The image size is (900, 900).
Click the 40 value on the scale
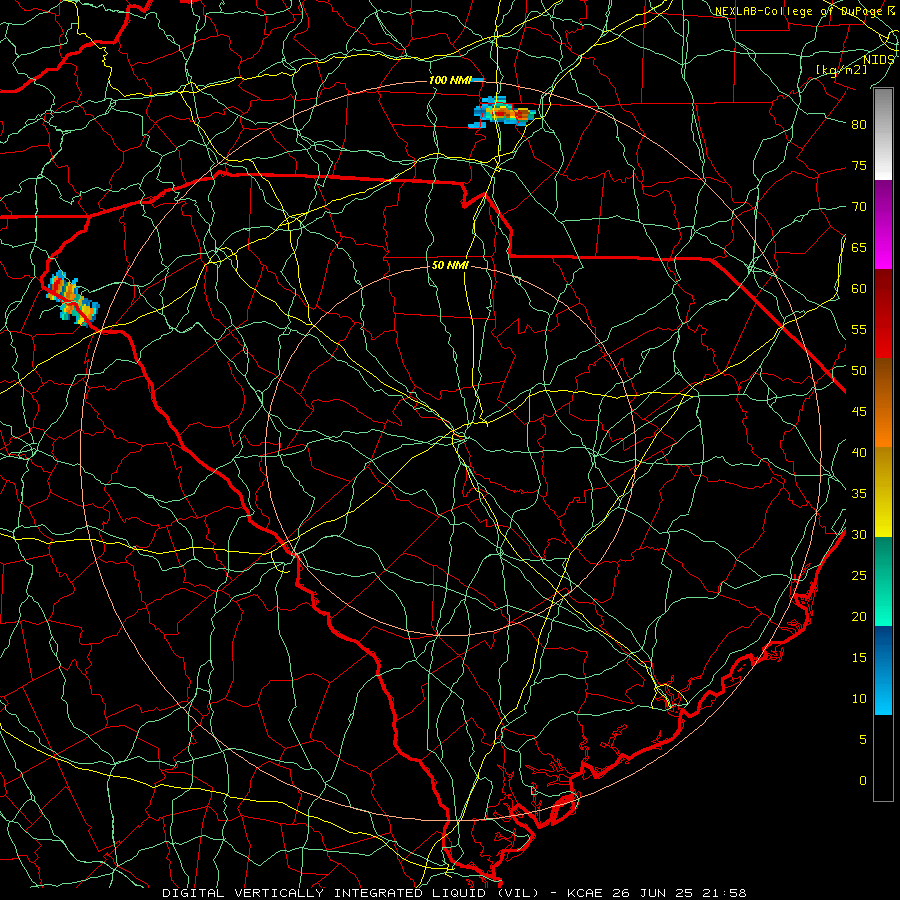(x=859, y=453)
